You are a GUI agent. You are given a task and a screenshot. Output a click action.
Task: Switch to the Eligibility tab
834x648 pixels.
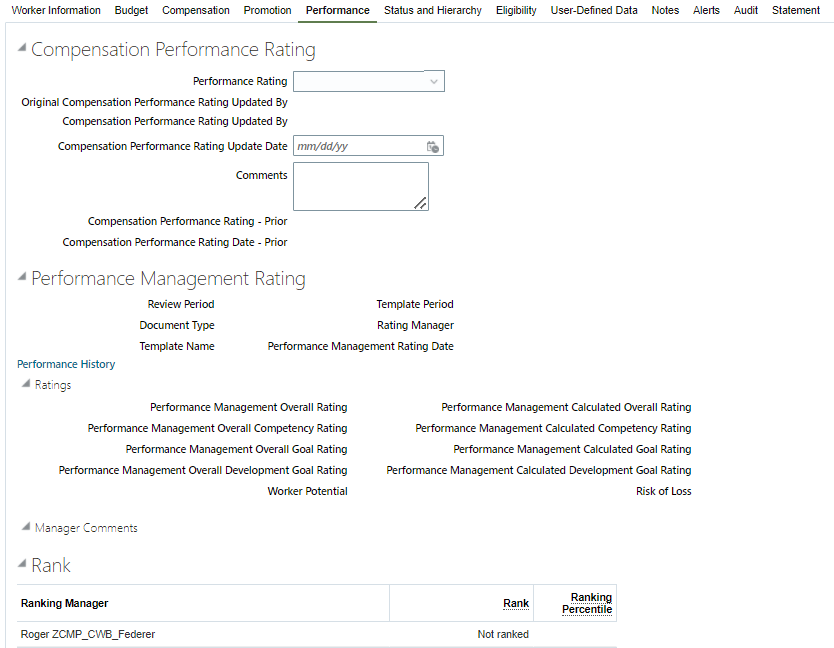click(516, 10)
